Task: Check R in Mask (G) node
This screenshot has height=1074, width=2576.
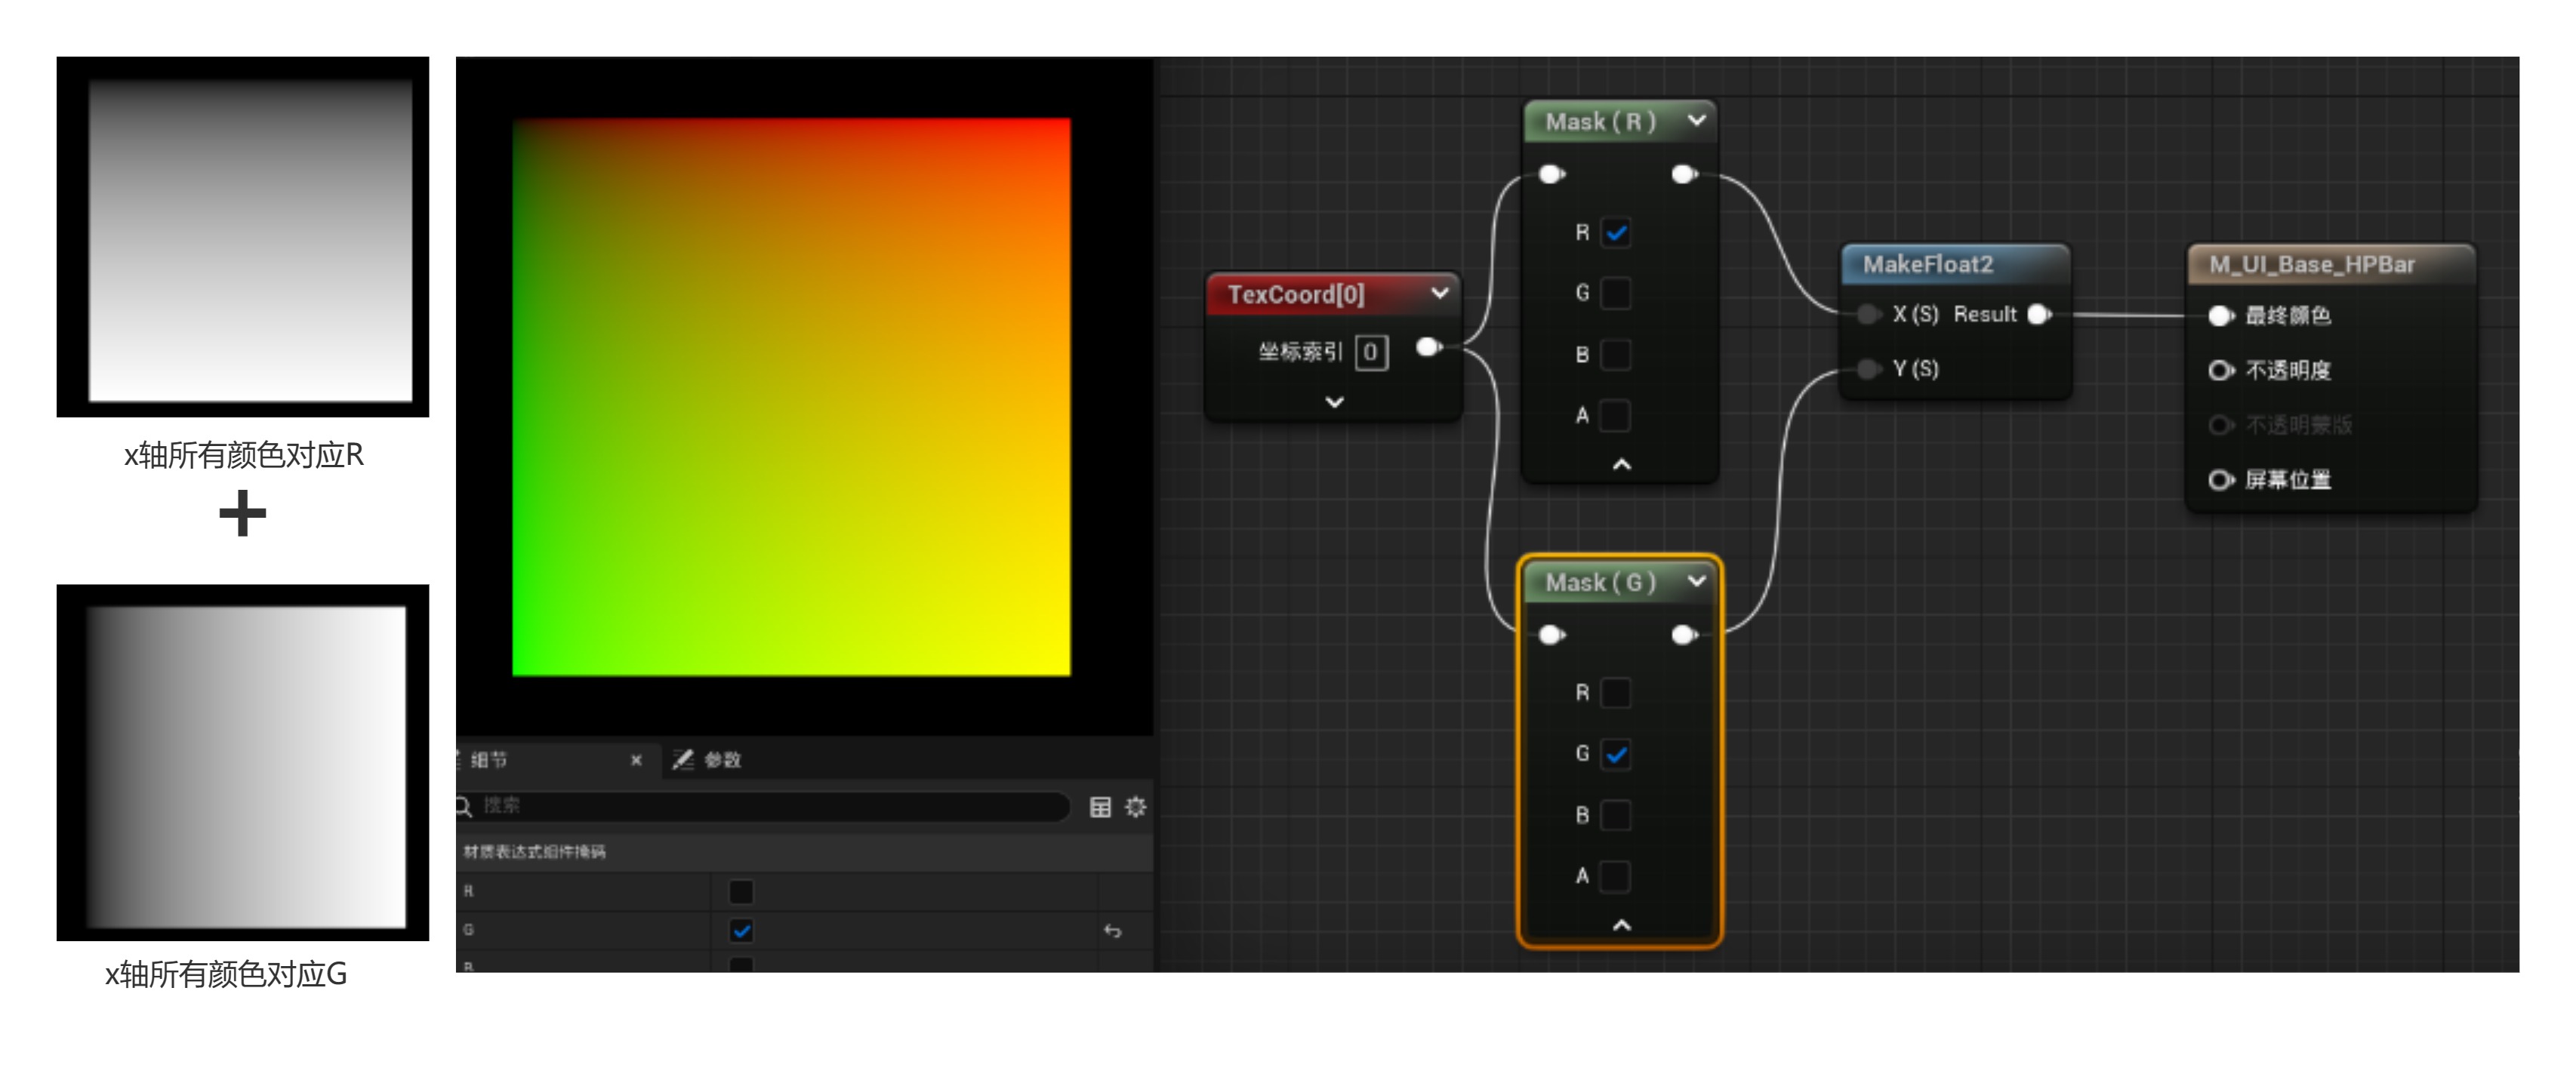Action: tap(1616, 693)
